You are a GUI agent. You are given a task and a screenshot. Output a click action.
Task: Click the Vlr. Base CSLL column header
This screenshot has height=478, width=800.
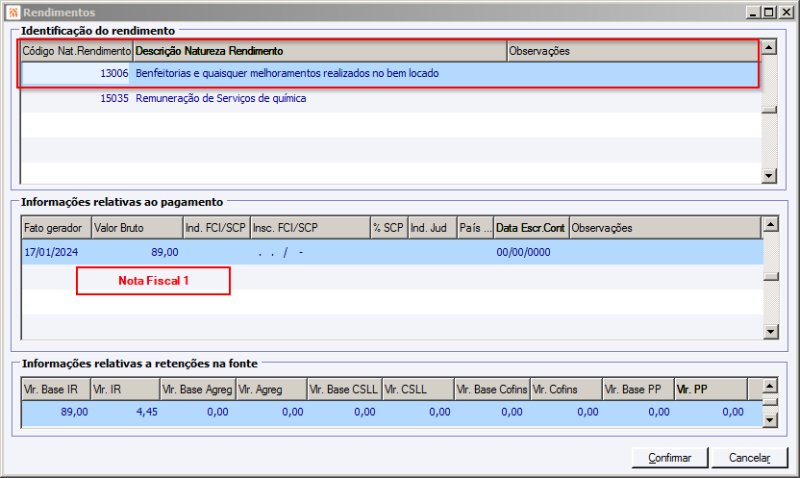[344, 390]
